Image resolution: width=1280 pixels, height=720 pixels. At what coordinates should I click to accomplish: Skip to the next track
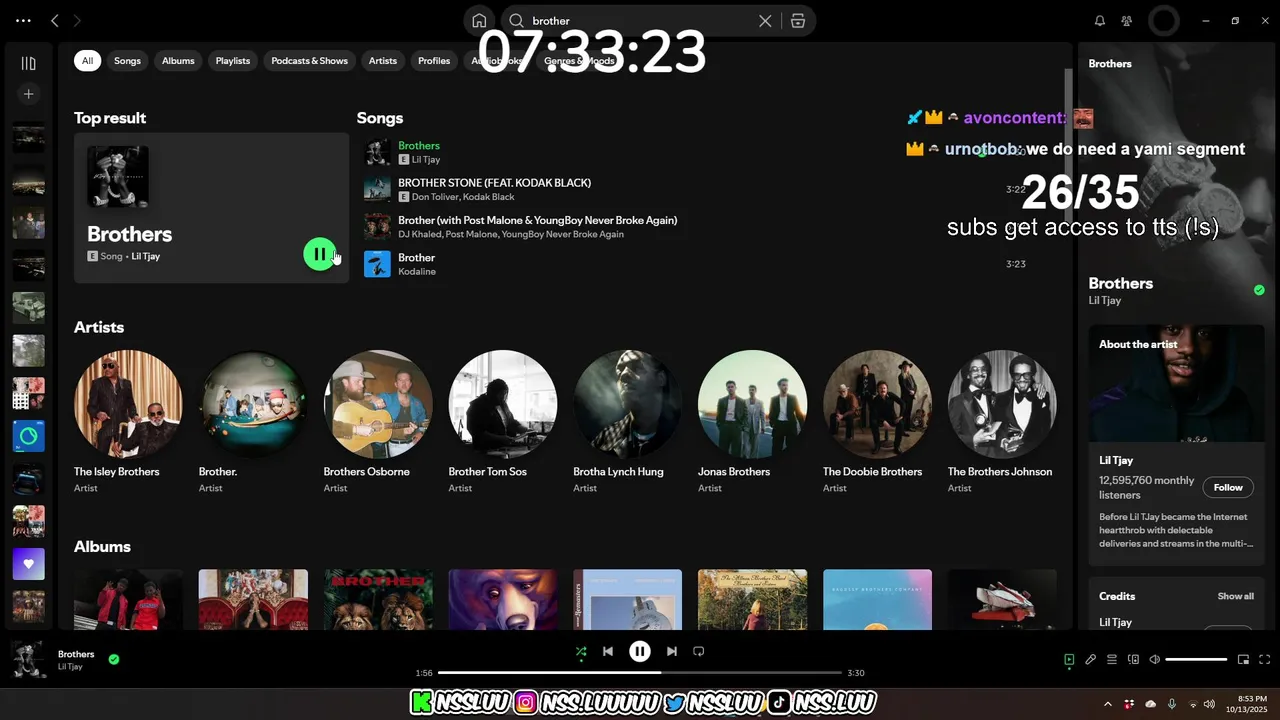[x=672, y=651]
